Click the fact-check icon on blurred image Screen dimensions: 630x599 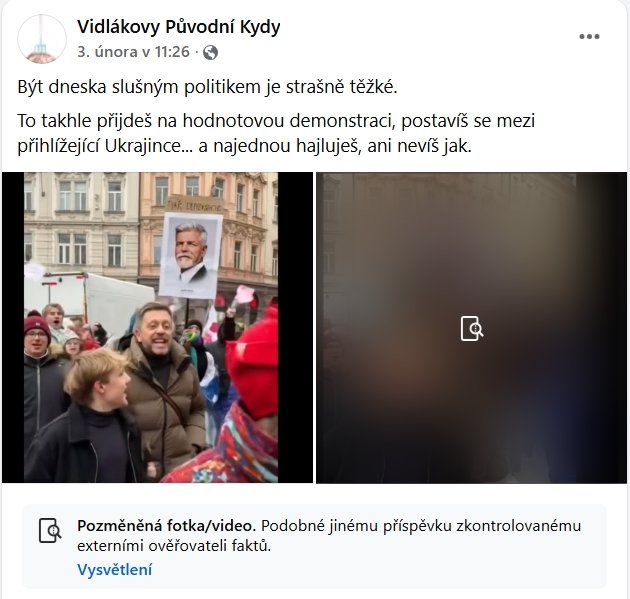coord(472,328)
